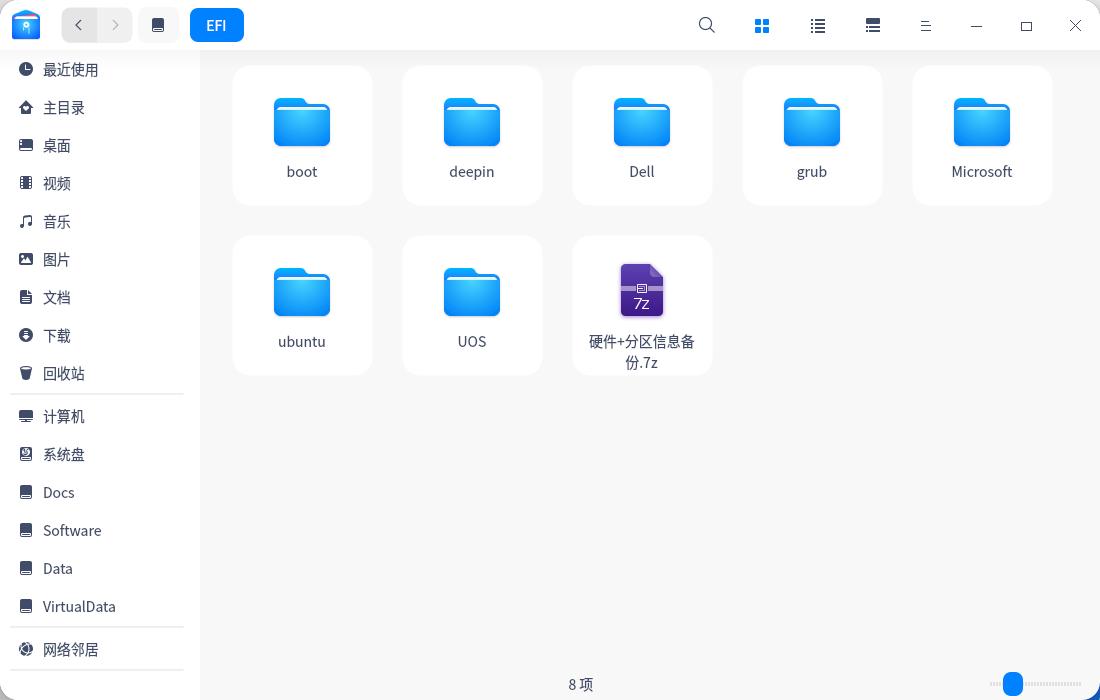Viewport: 1100px width, 700px height.
Task: Switch to icon view mode
Action: 762,25
